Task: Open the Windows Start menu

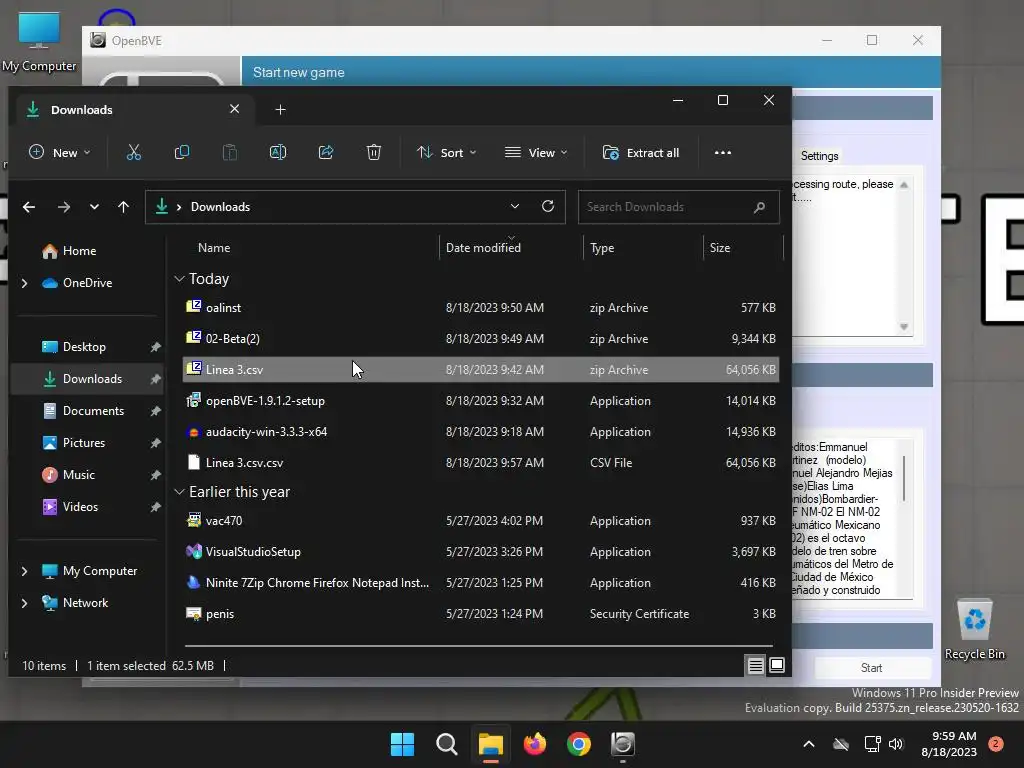Action: [x=402, y=744]
